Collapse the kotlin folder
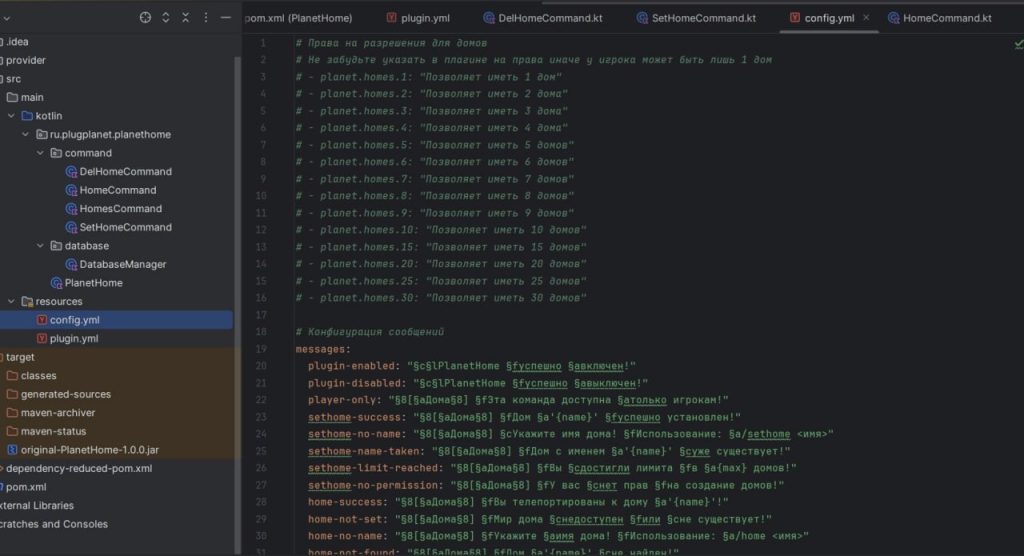The width and height of the screenshot is (1024, 556). point(12,116)
